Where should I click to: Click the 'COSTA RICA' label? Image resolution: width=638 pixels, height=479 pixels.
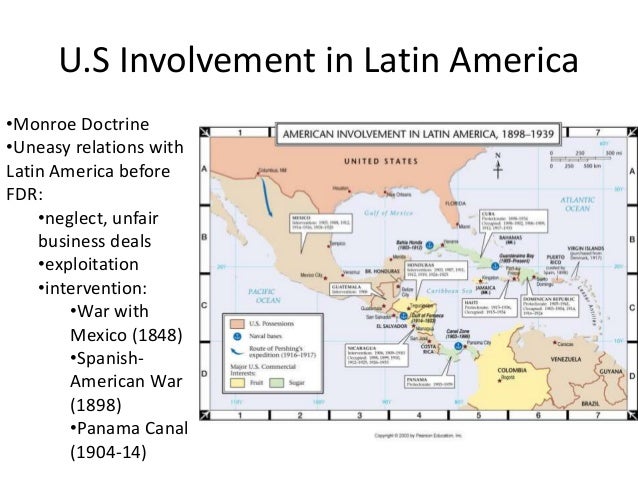tap(428, 349)
